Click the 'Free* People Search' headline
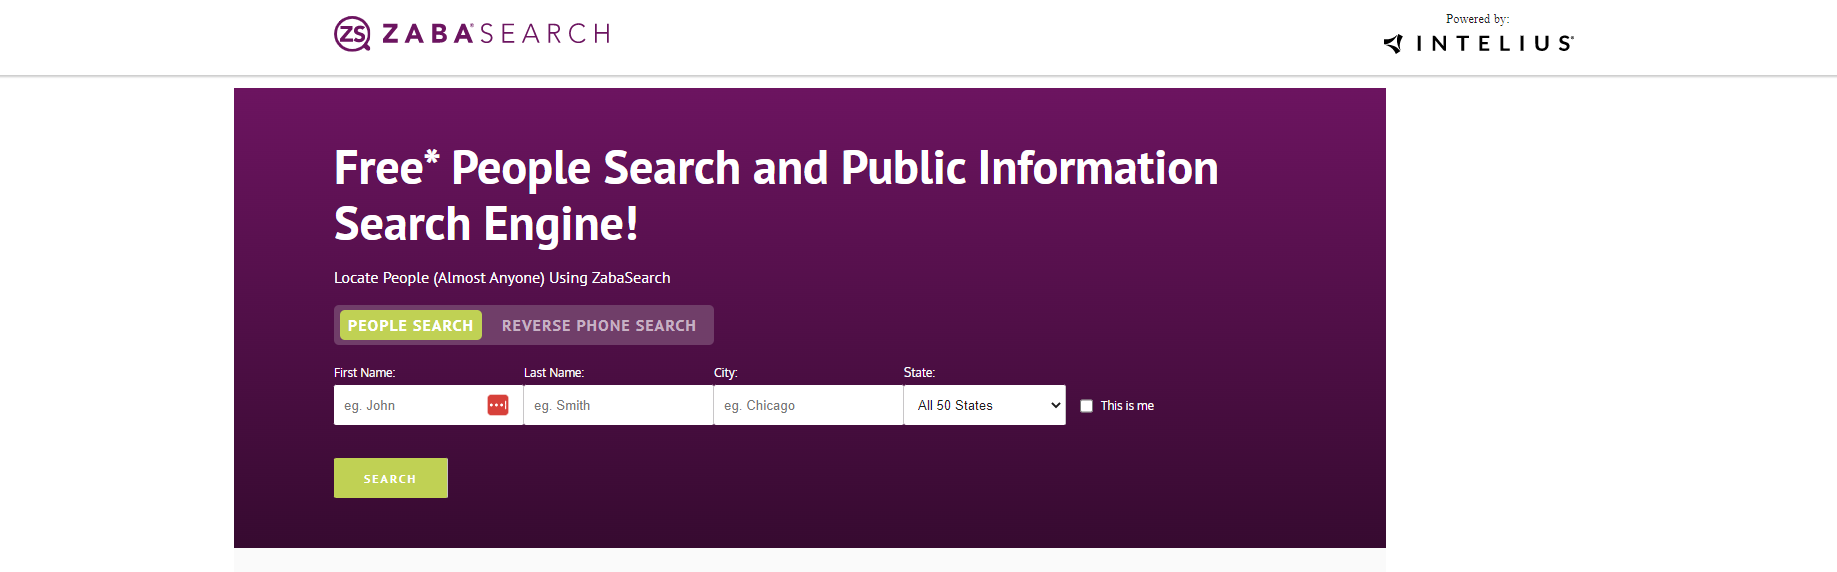 coord(776,196)
